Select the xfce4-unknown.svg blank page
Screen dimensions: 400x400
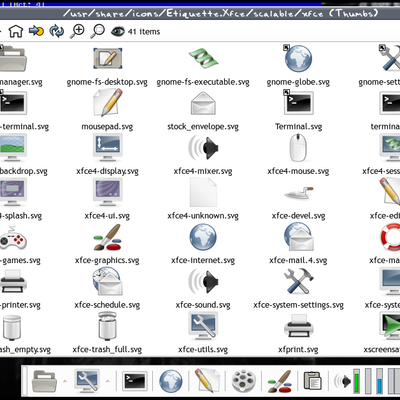point(203,192)
